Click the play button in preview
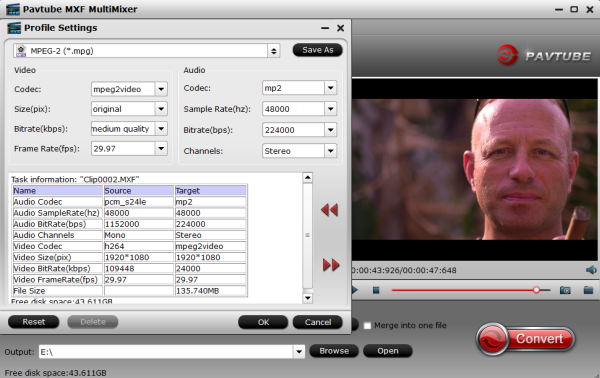 click(355, 290)
